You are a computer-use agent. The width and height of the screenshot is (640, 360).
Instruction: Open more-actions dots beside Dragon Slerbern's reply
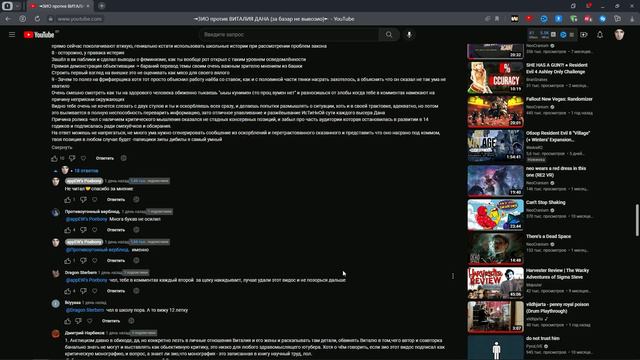(453, 276)
